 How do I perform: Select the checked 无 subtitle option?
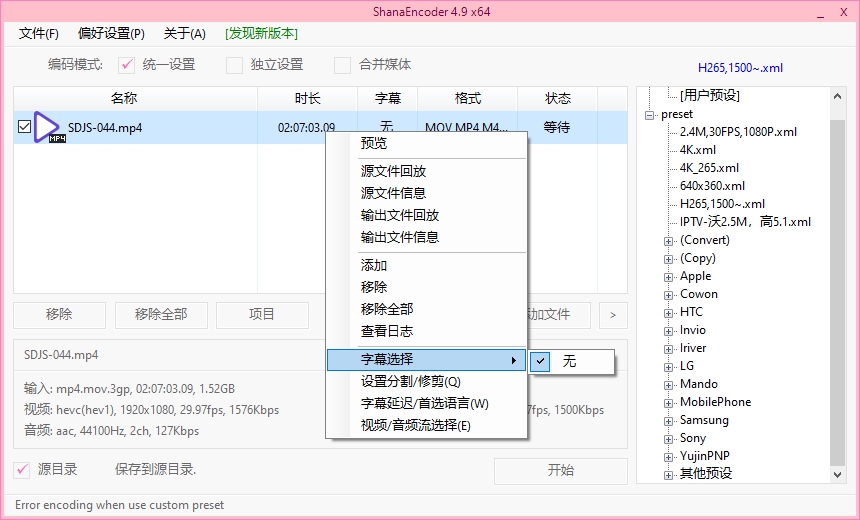(572, 361)
